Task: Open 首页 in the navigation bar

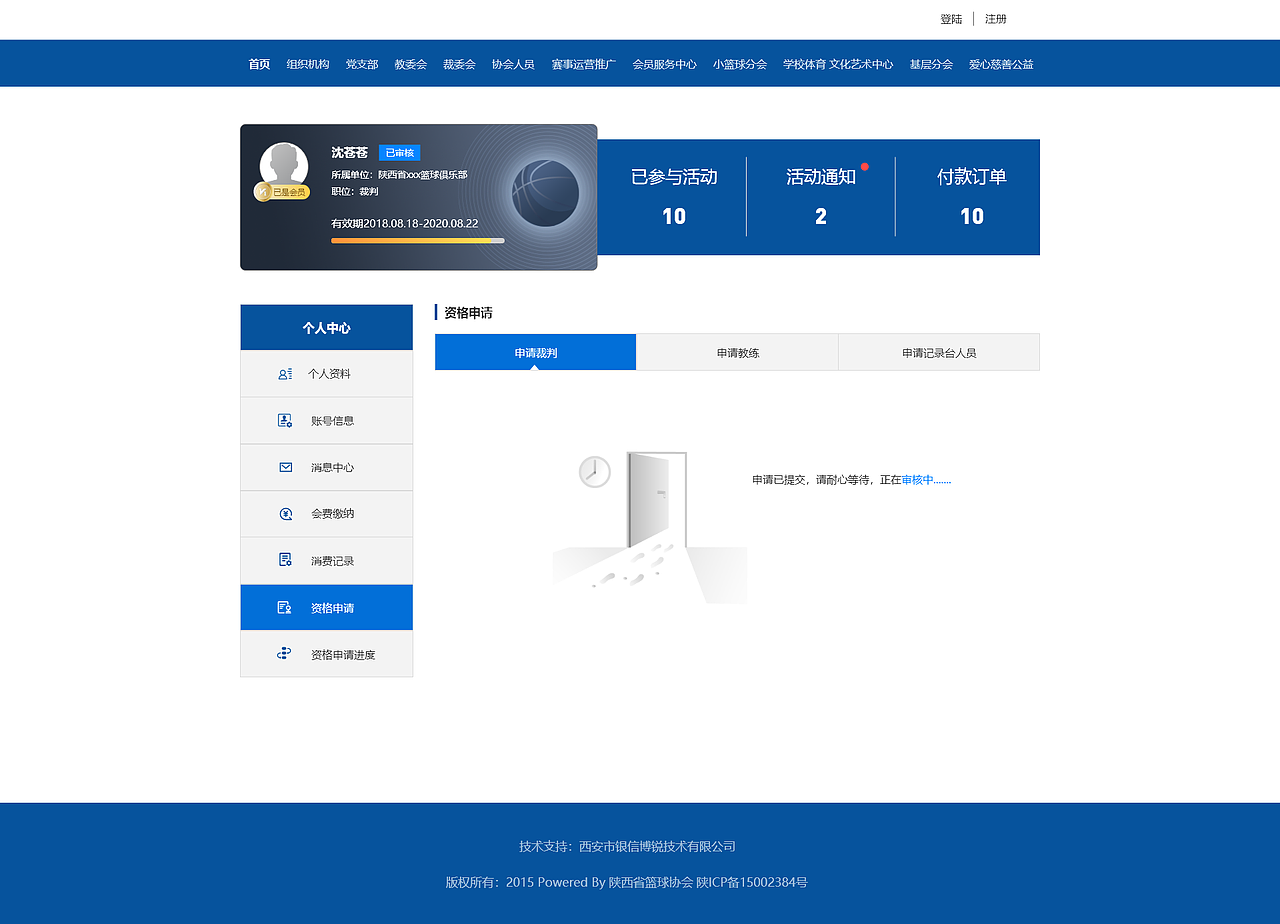Action: (259, 64)
